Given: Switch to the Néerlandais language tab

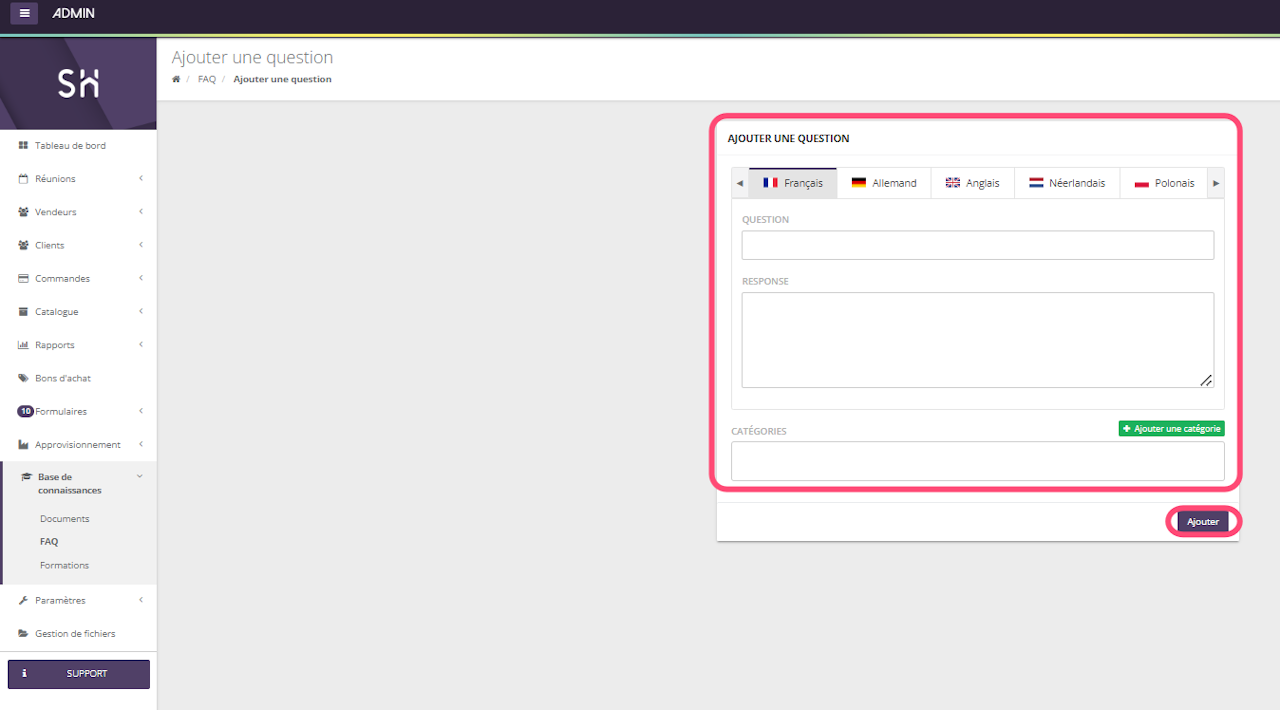Looking at the screenshot, I should tap(1067, 183).
